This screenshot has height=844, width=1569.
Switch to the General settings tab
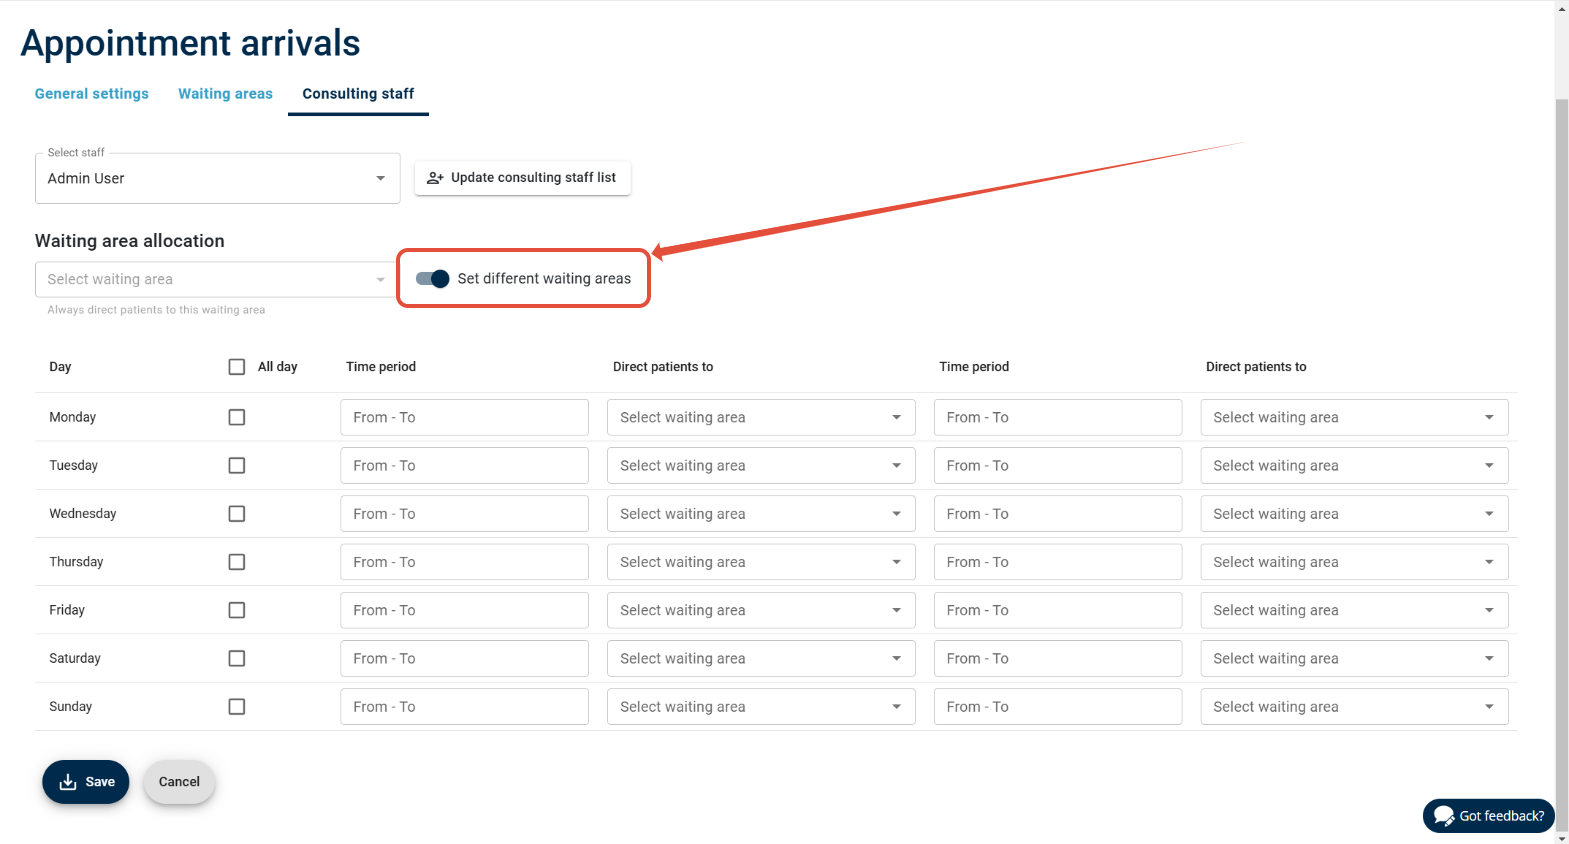pyautogui.click(x=92, y=94)
